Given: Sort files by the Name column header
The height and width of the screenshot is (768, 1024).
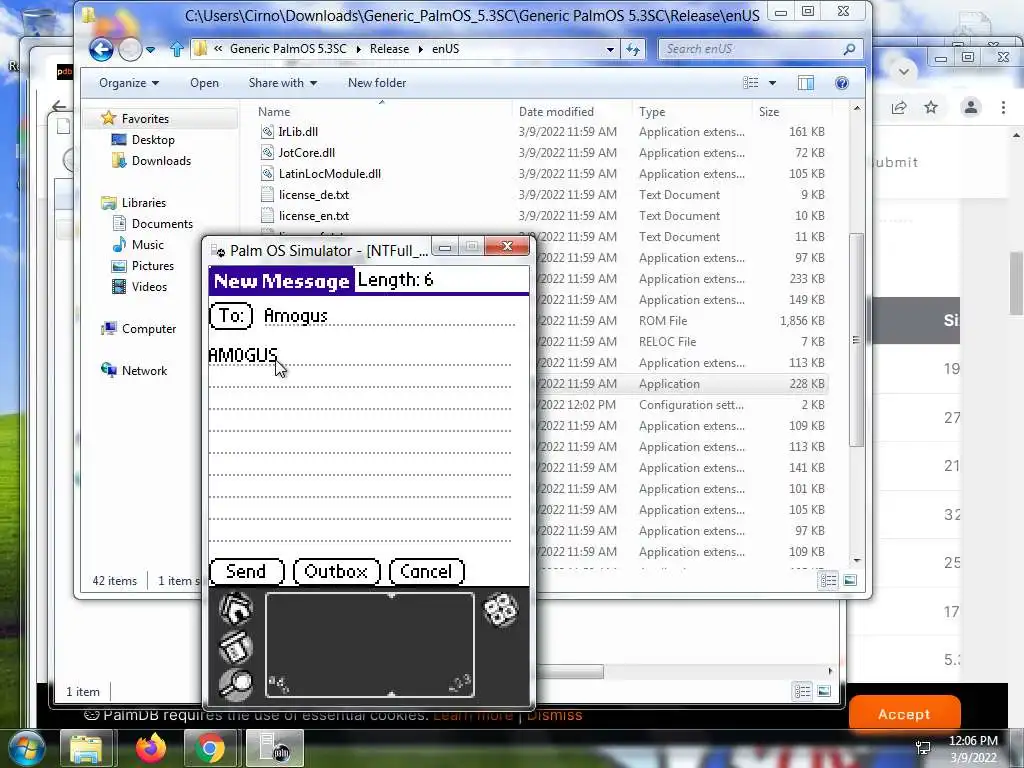Looking at the screenshot, I should click(274, 112).
